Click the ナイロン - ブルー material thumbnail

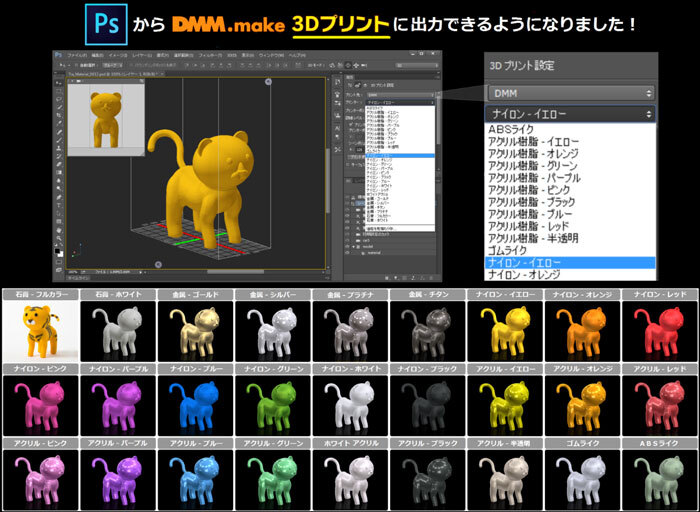tap(195, 405)
